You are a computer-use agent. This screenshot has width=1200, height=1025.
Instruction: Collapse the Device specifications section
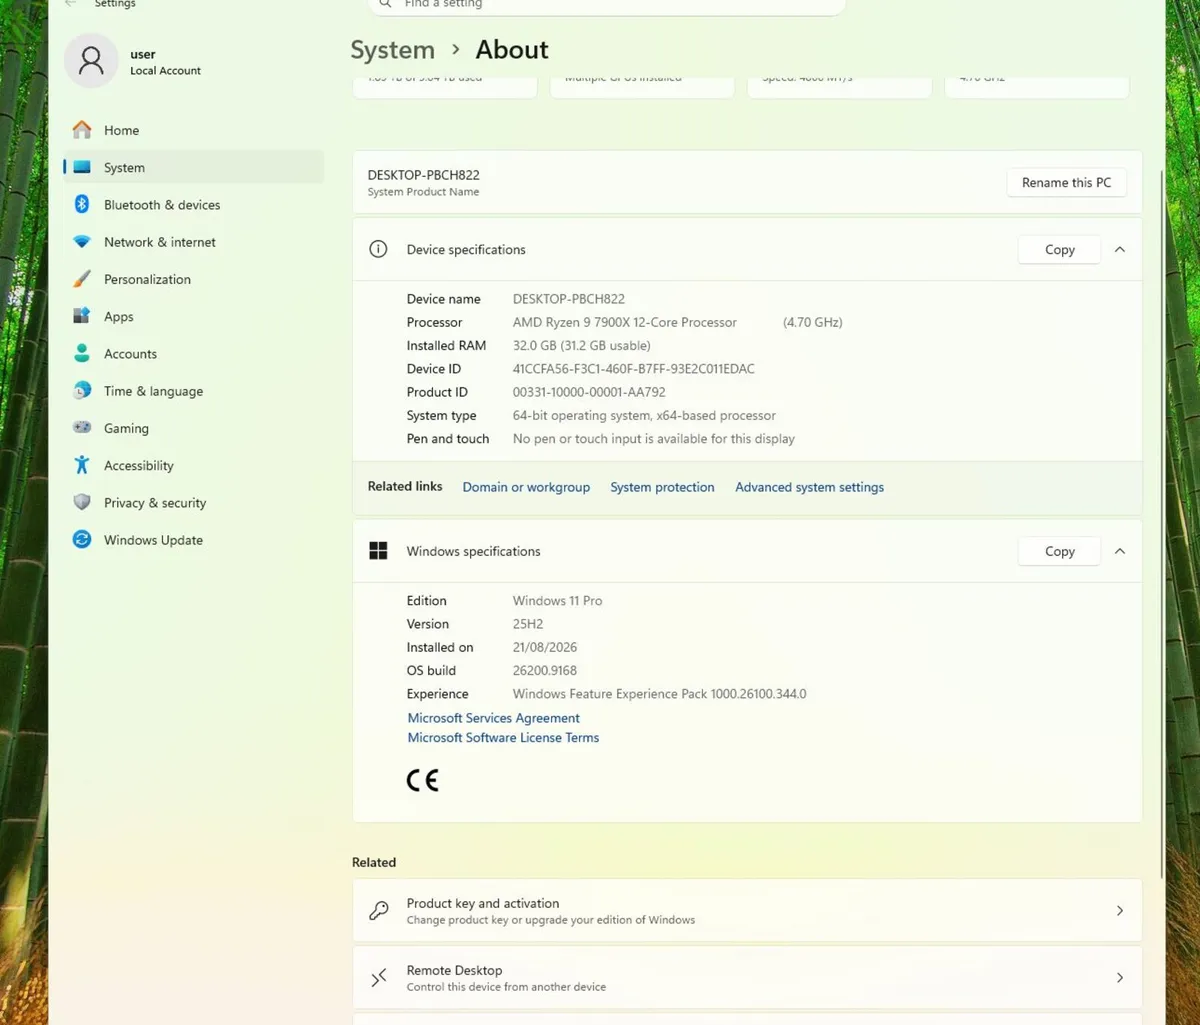click(1120, 250)
